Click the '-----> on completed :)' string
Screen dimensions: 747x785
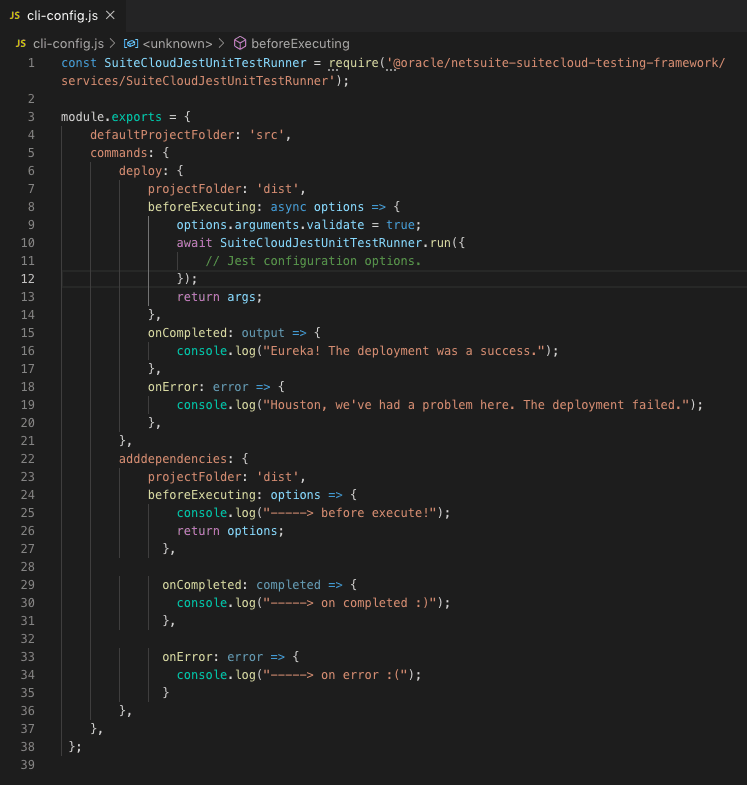click(x=349, y=603)
